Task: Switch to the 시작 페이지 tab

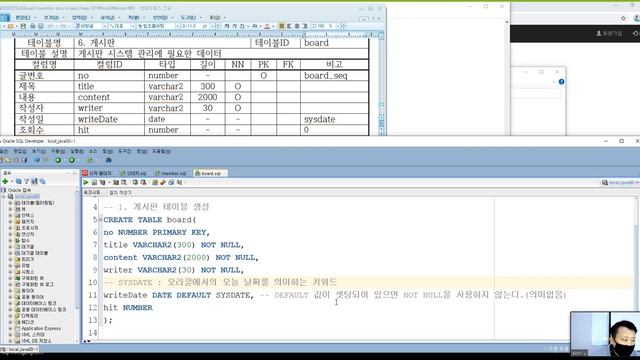Action: coord(97,173)
